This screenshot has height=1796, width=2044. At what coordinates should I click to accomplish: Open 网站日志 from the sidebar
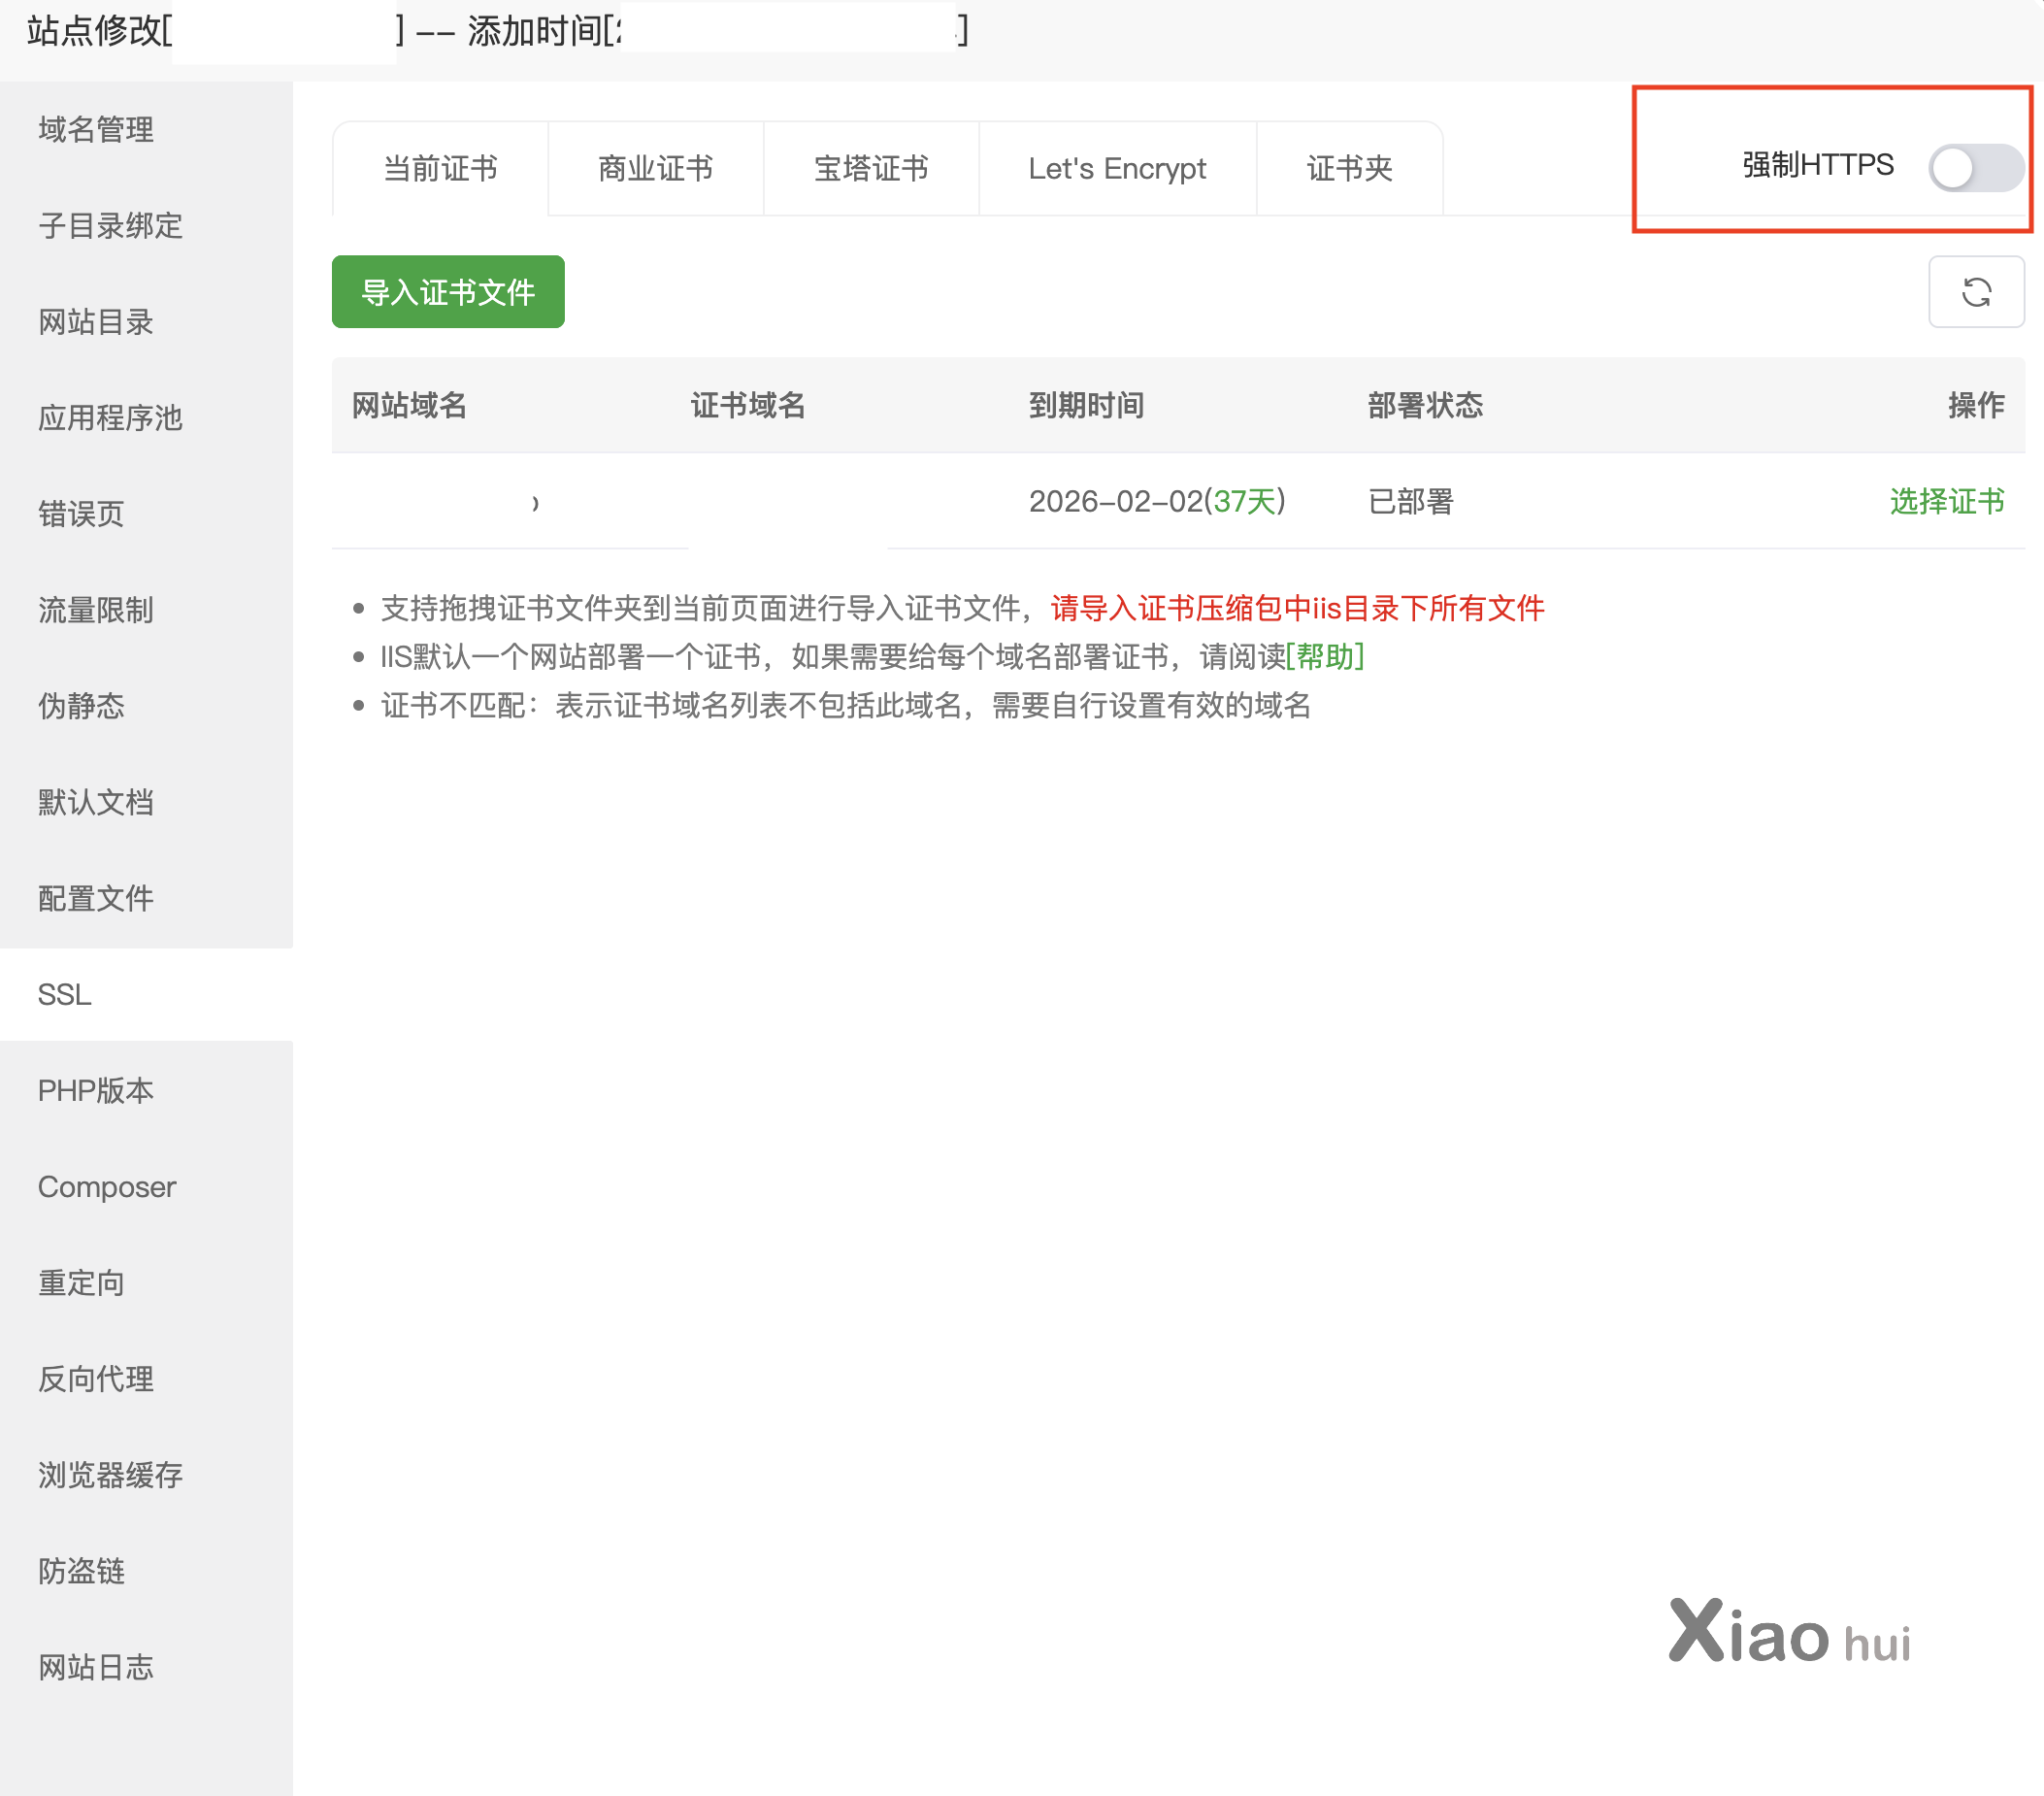96,1666
